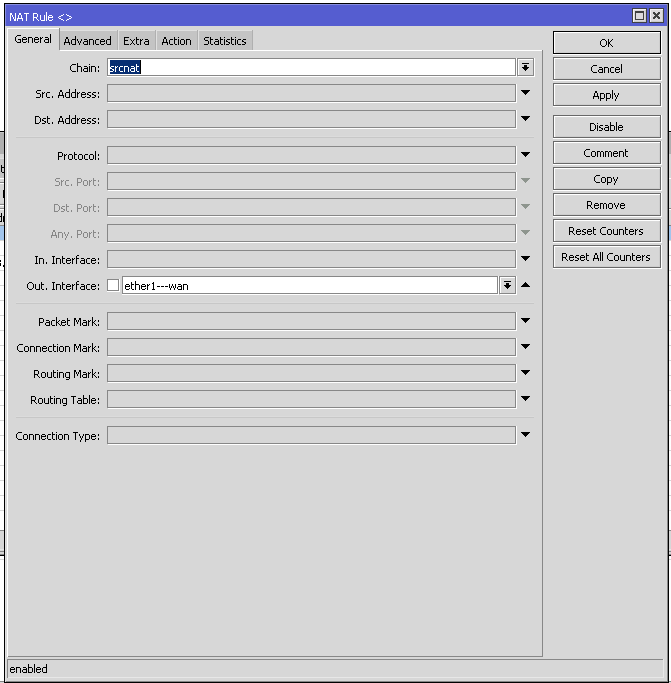Expand the Connection Mark field
Viewport: 671px width, 683px height.
click(x=525, y=348)
